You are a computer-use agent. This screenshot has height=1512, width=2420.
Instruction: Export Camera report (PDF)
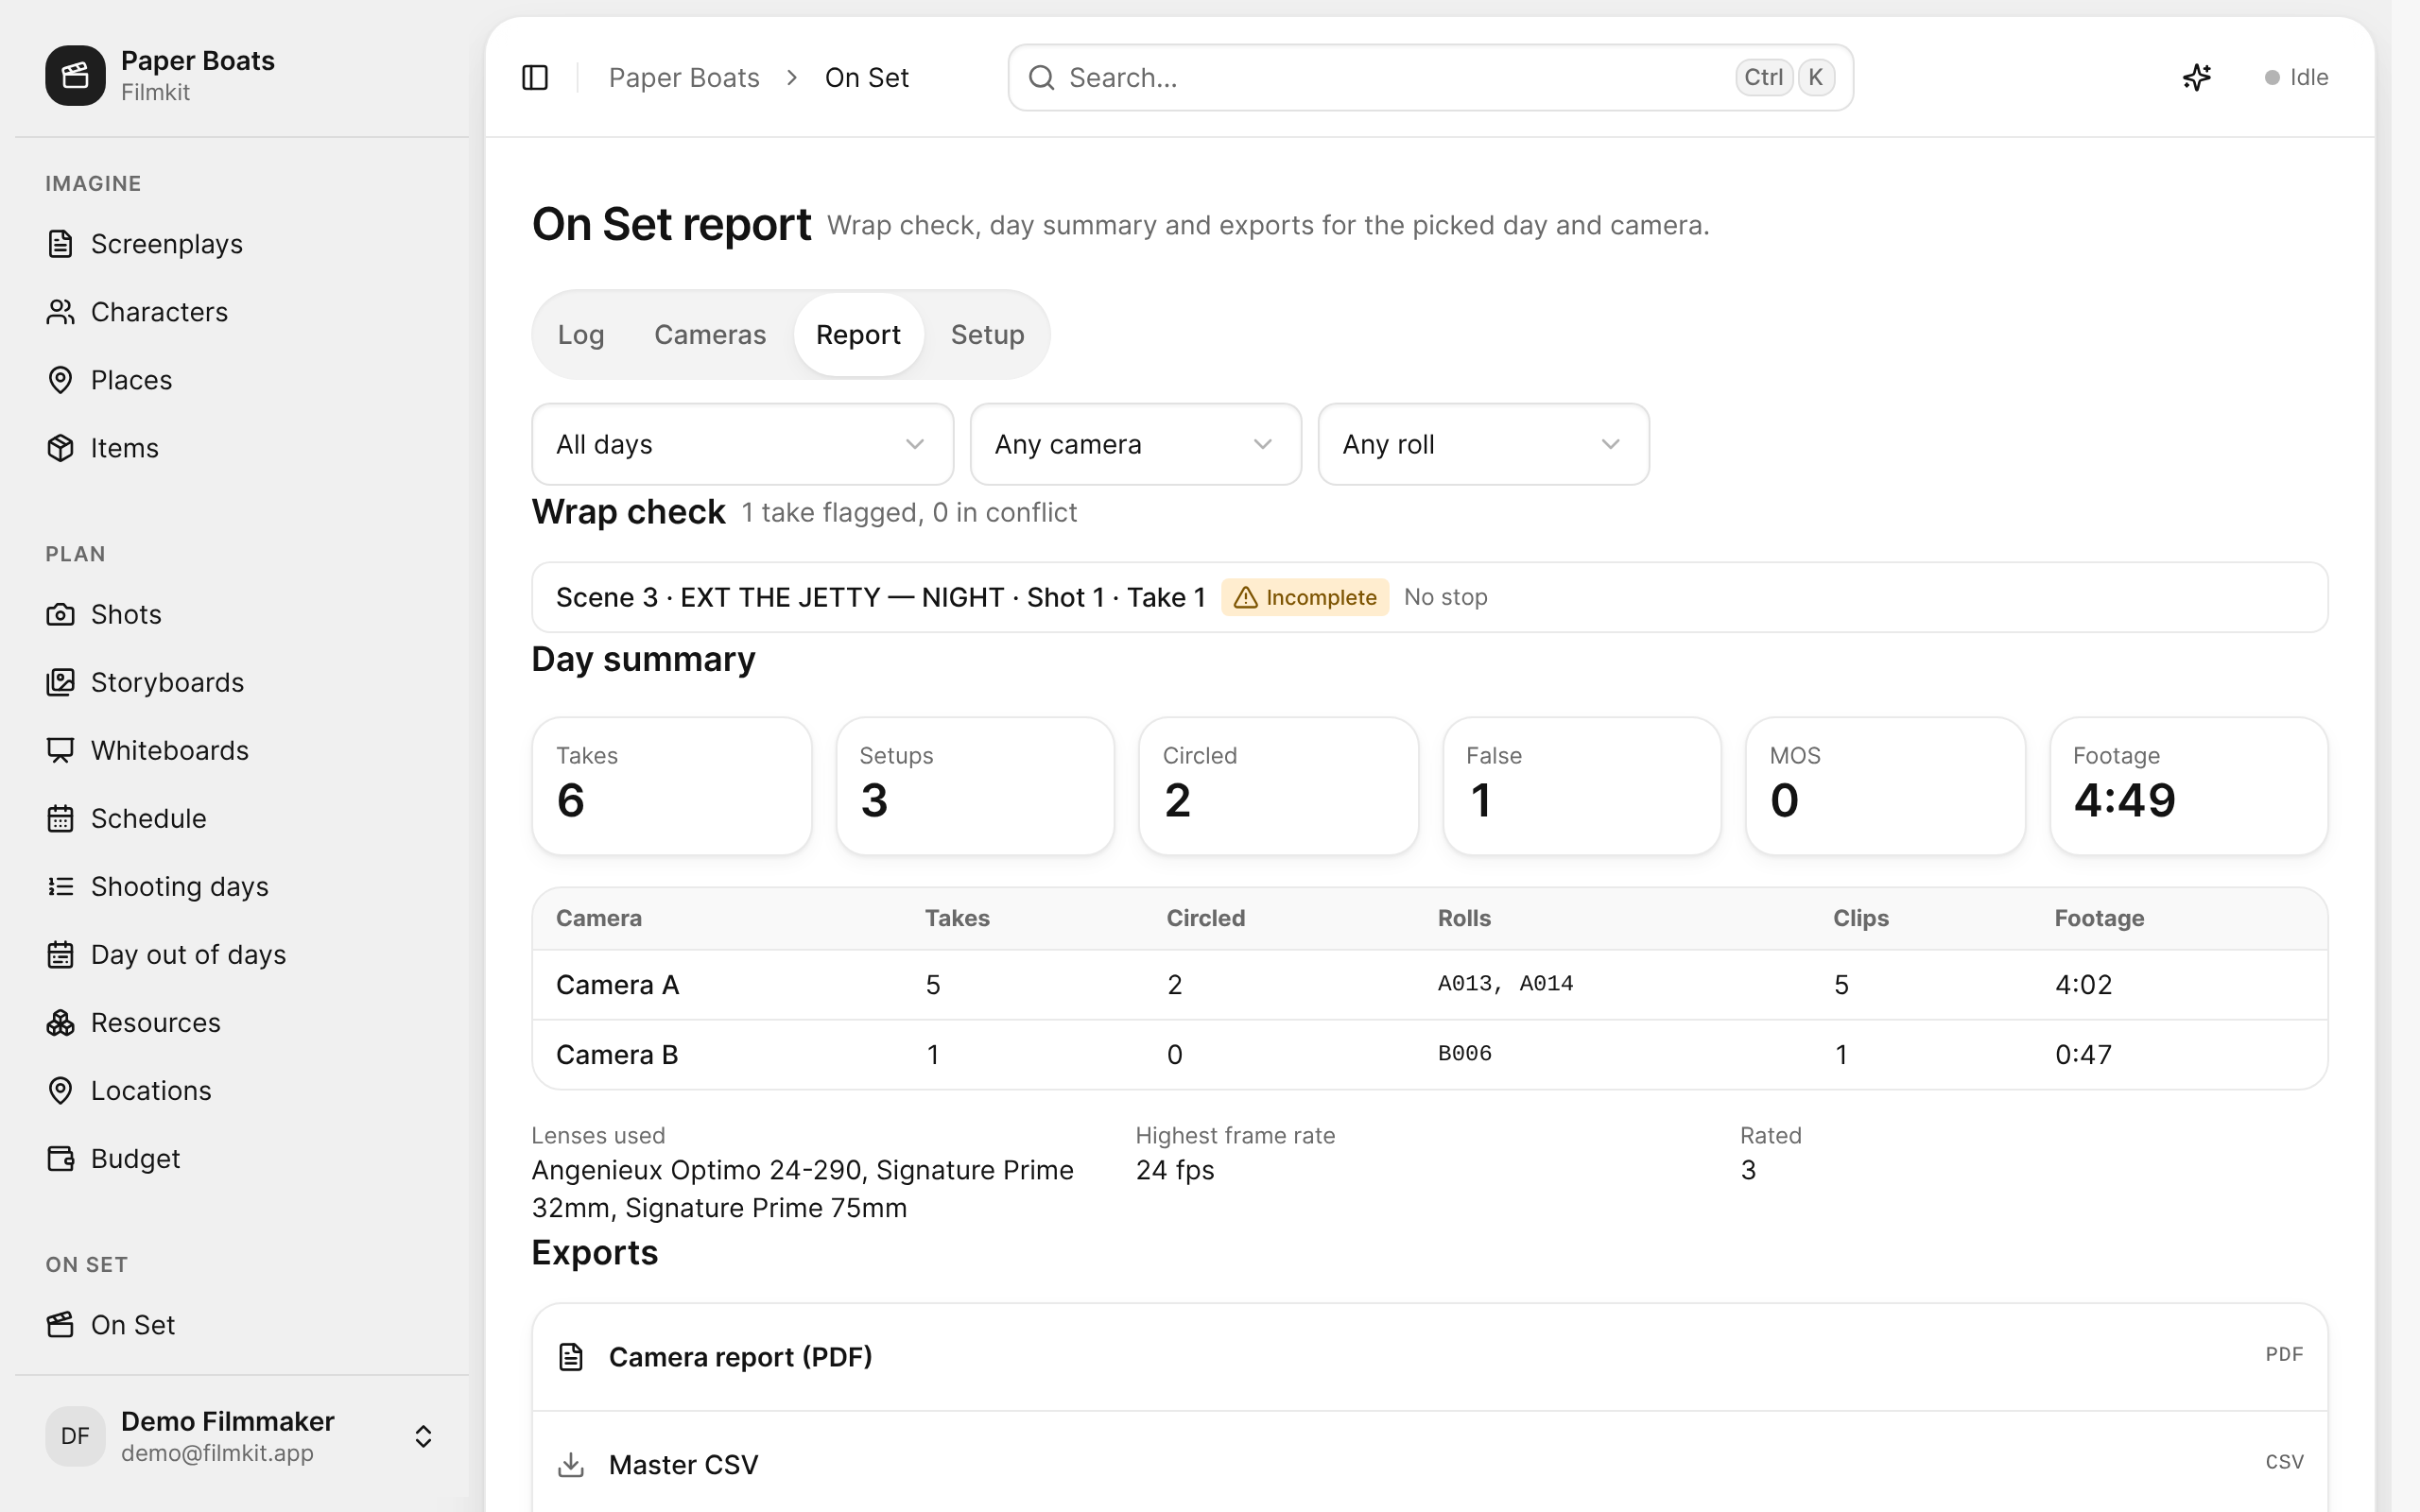pyautogui.click(x=1430, y=1357)
